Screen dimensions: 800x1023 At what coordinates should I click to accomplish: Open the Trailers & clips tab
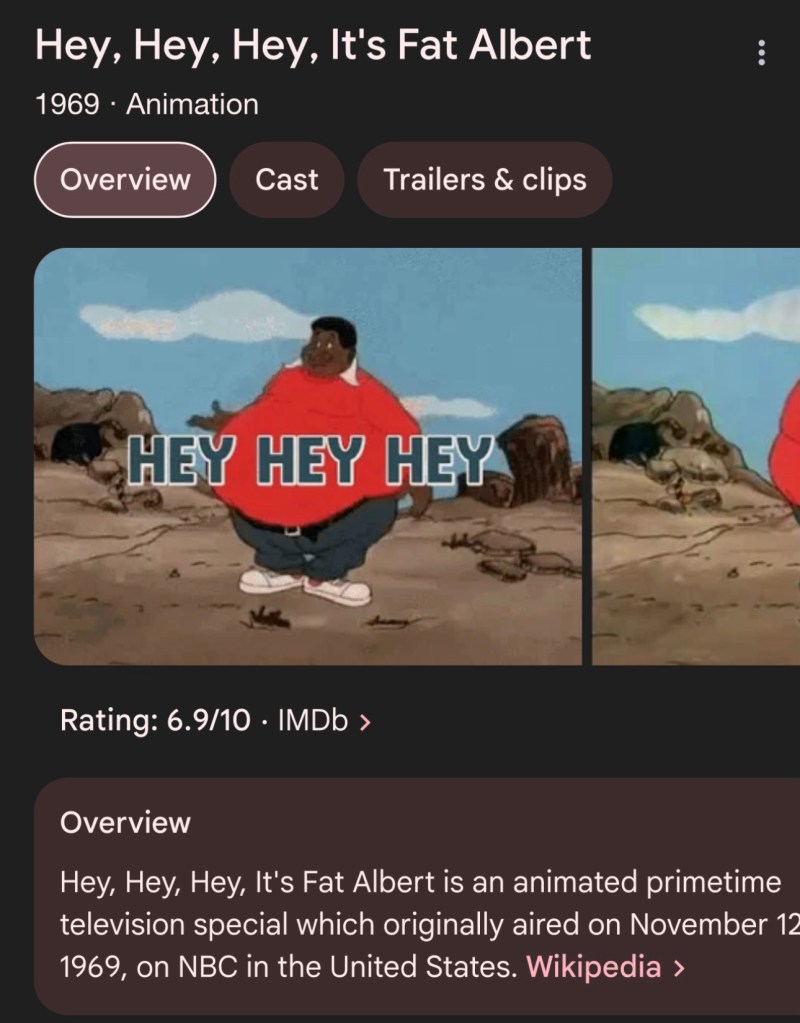pos(485,179)
